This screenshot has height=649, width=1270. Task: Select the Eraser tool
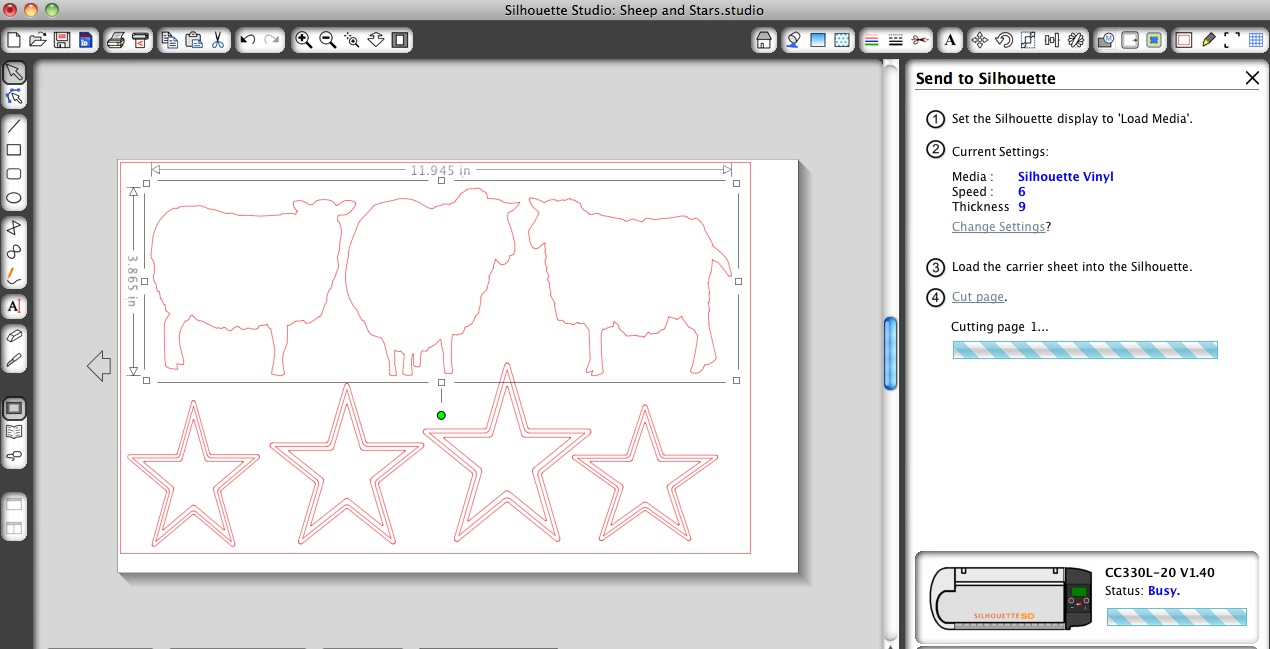14,336
